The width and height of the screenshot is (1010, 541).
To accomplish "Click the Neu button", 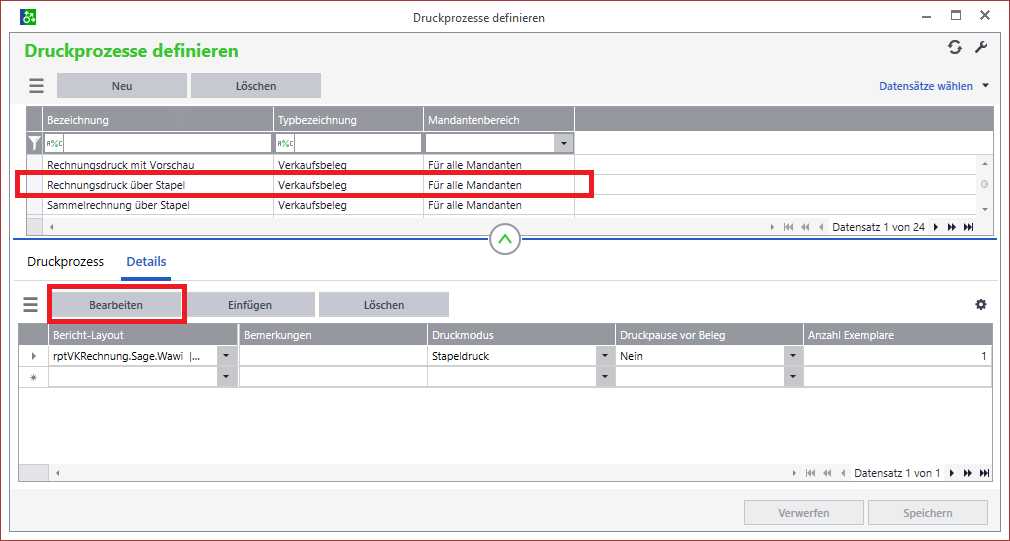I will 122,86.
